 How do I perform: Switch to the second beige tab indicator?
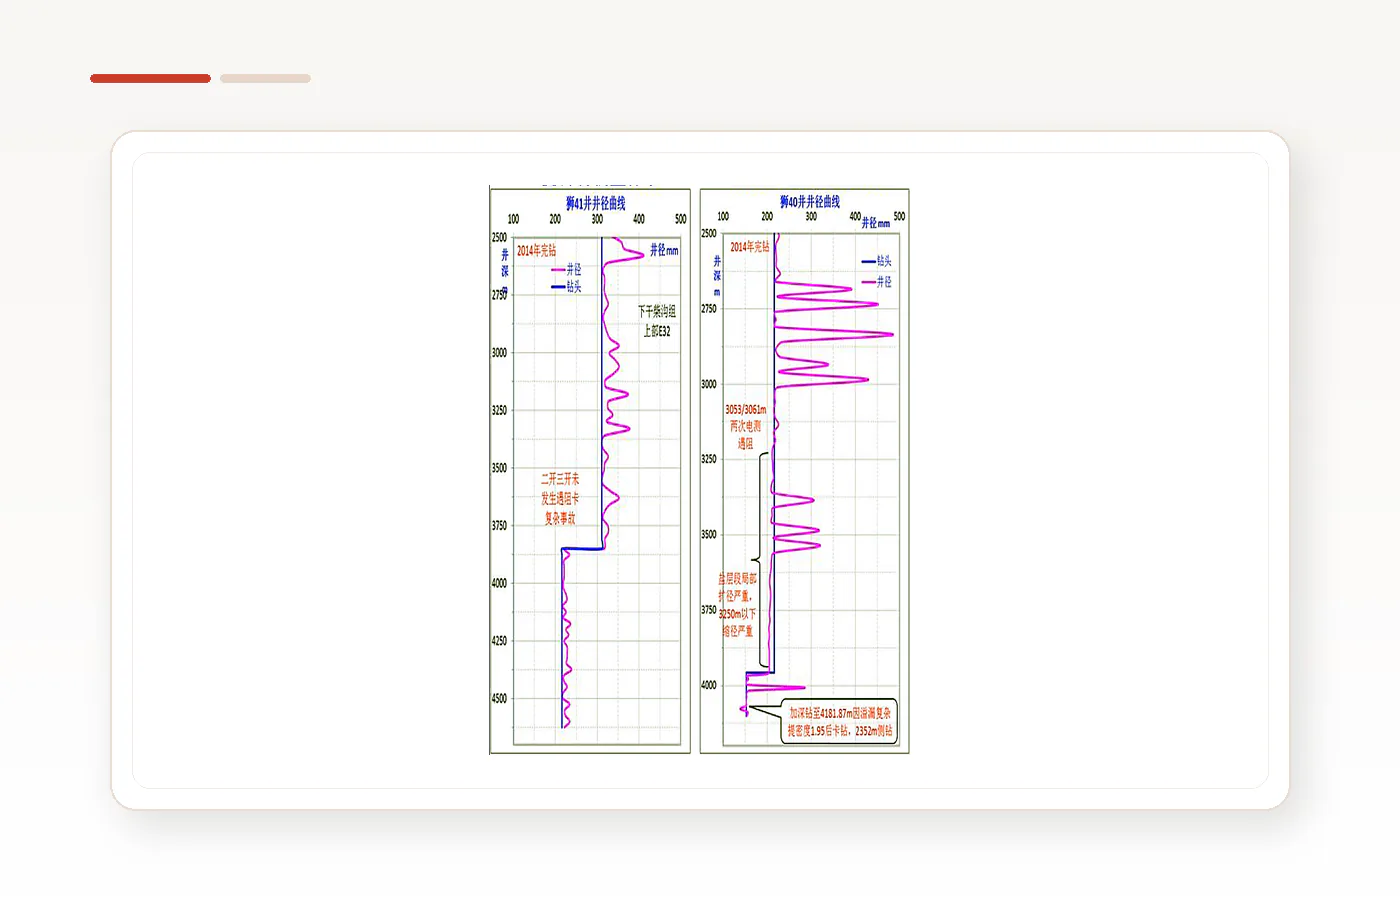pyautogui.click(x=265, y=78)
